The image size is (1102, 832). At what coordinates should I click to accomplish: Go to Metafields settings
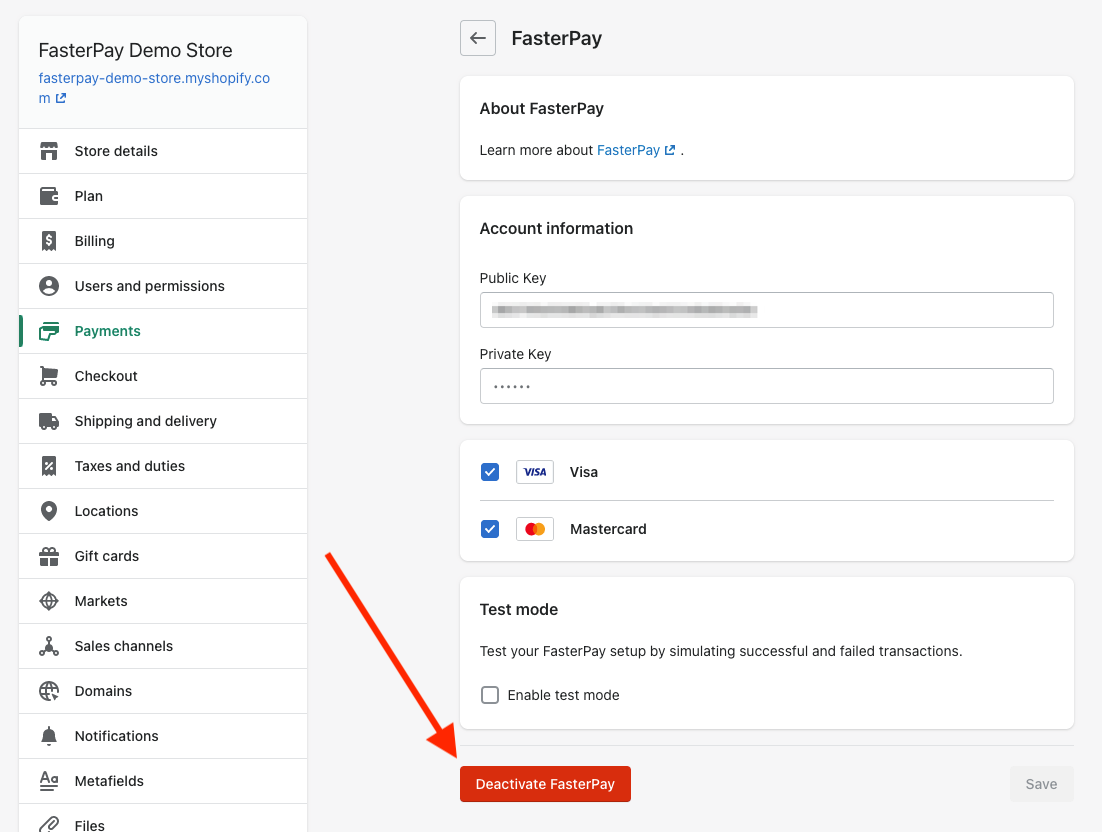[163, 781]
